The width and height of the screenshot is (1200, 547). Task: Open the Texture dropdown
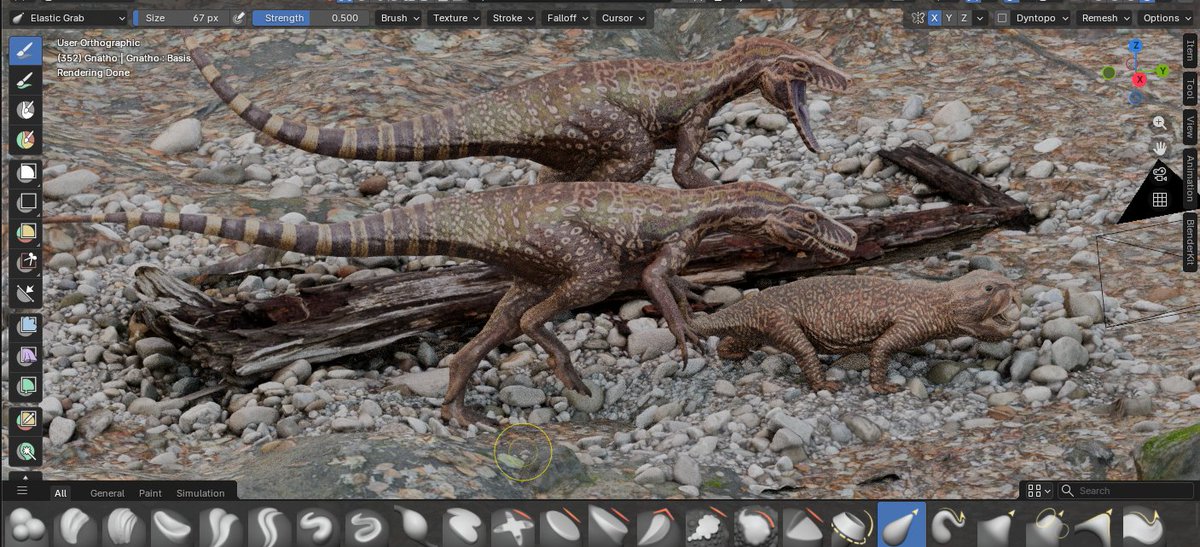point(456,18)
